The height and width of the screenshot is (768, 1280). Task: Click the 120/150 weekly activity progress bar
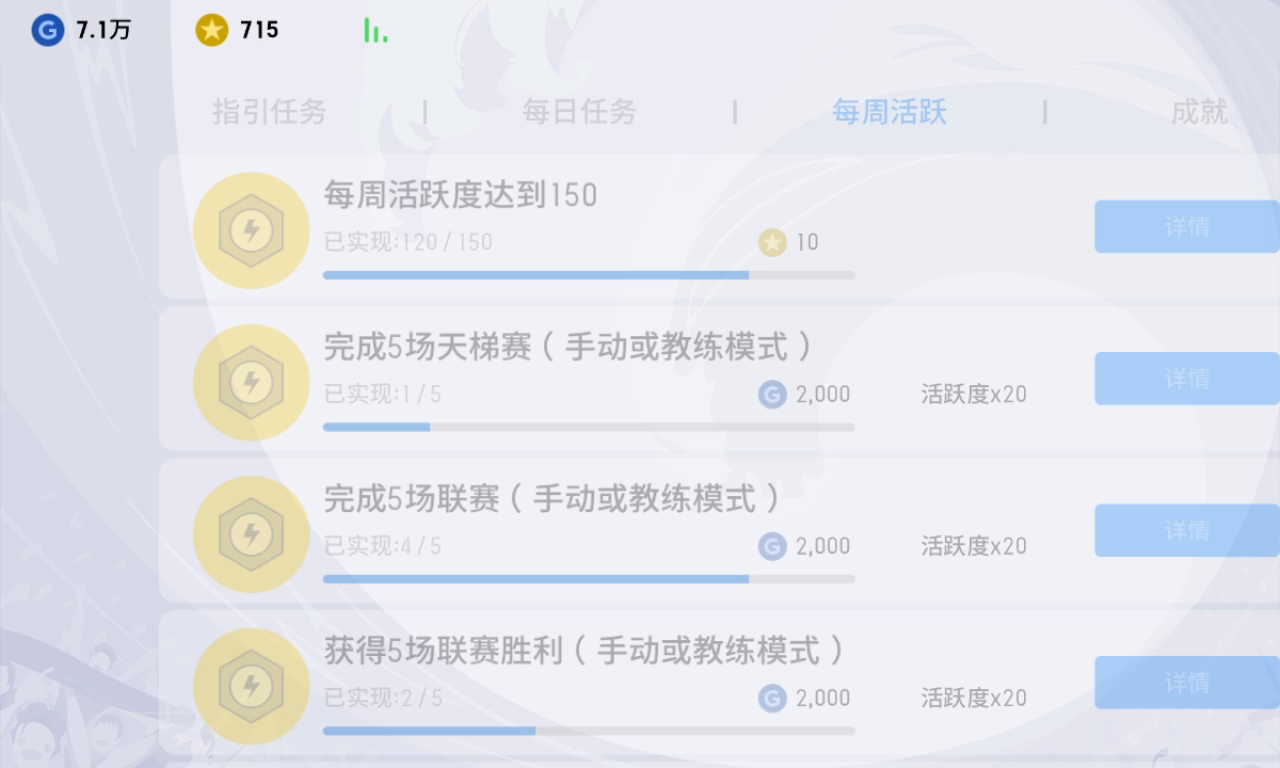pyautogui.click(x=589, y=275)
